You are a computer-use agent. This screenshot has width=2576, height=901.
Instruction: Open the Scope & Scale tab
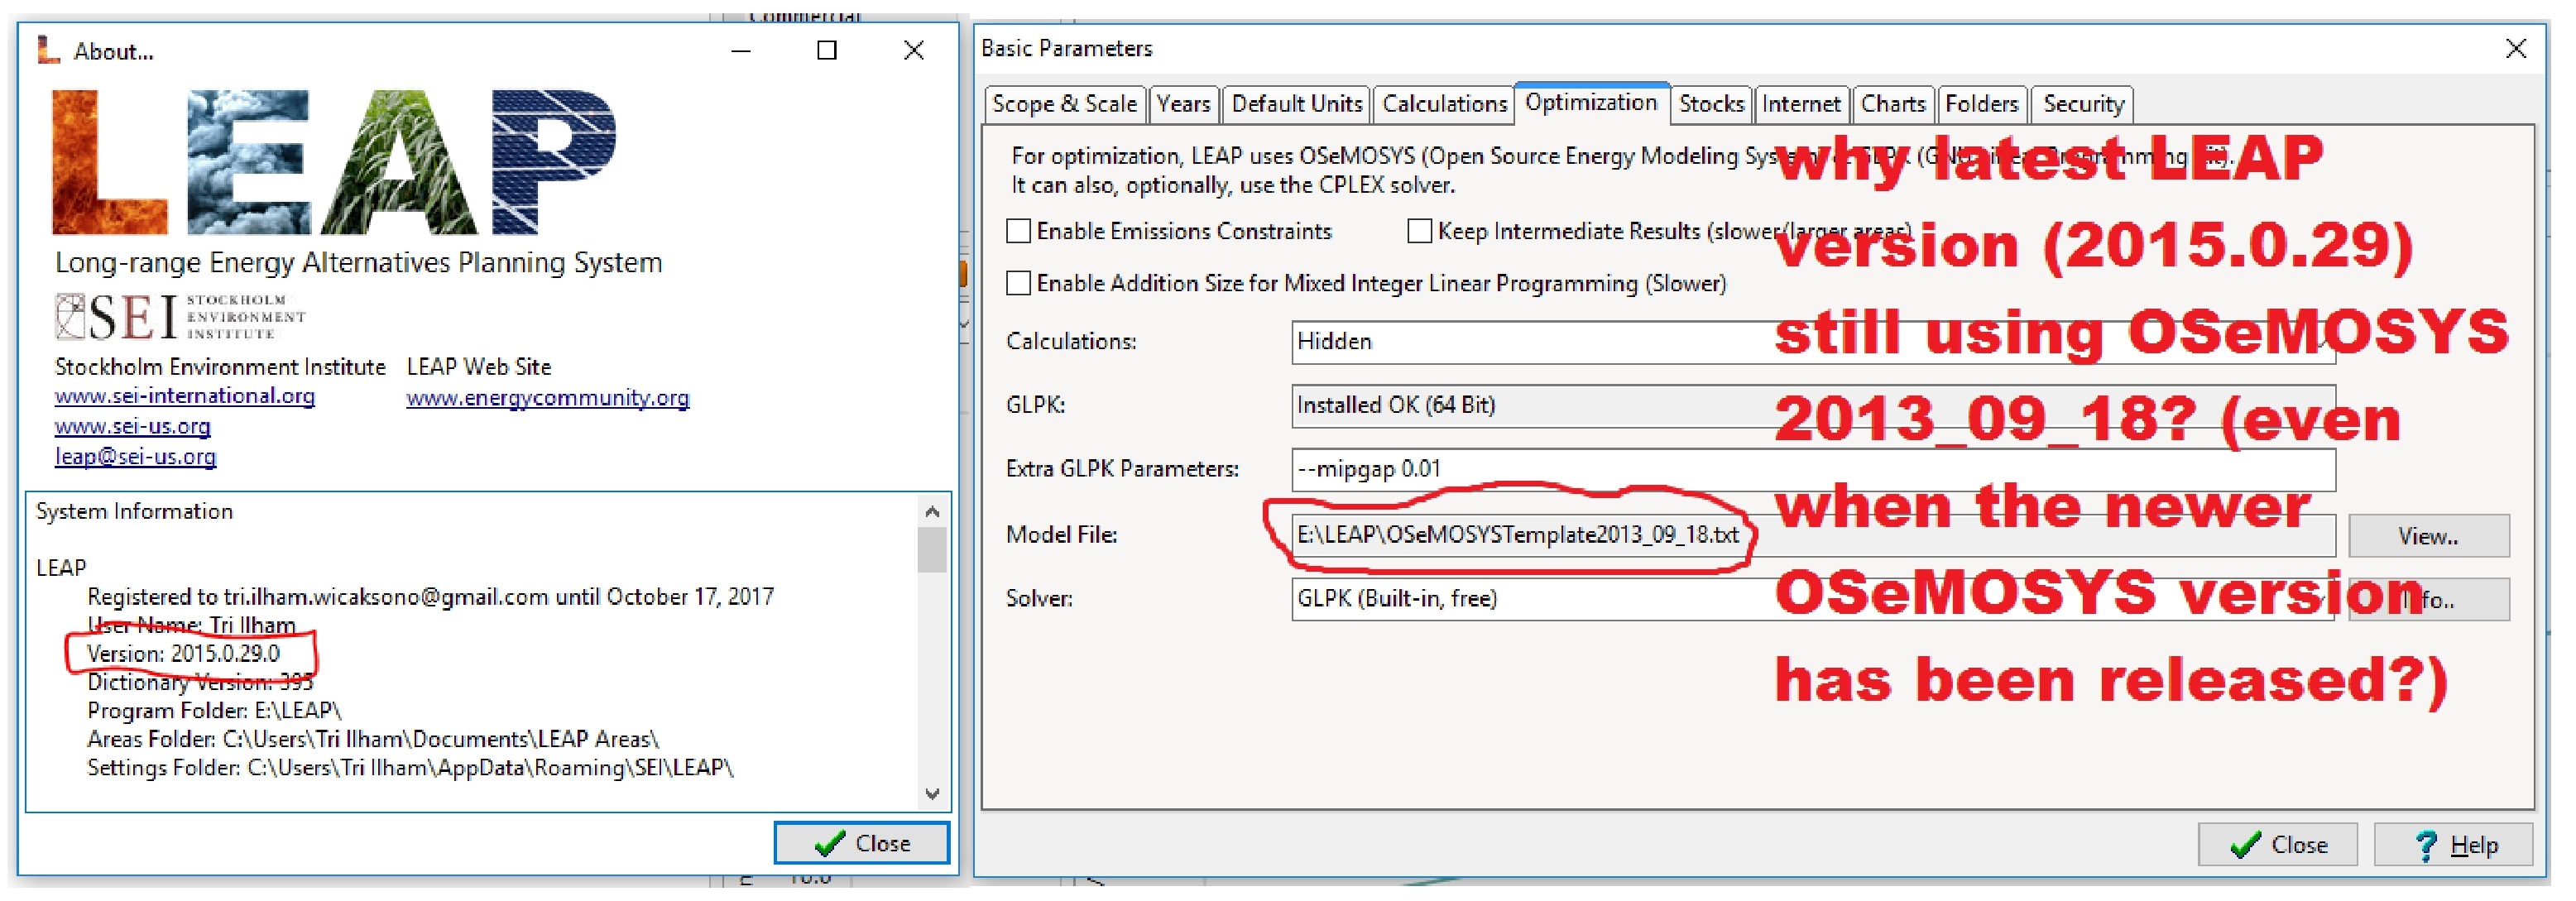[x=1065, y=104]
